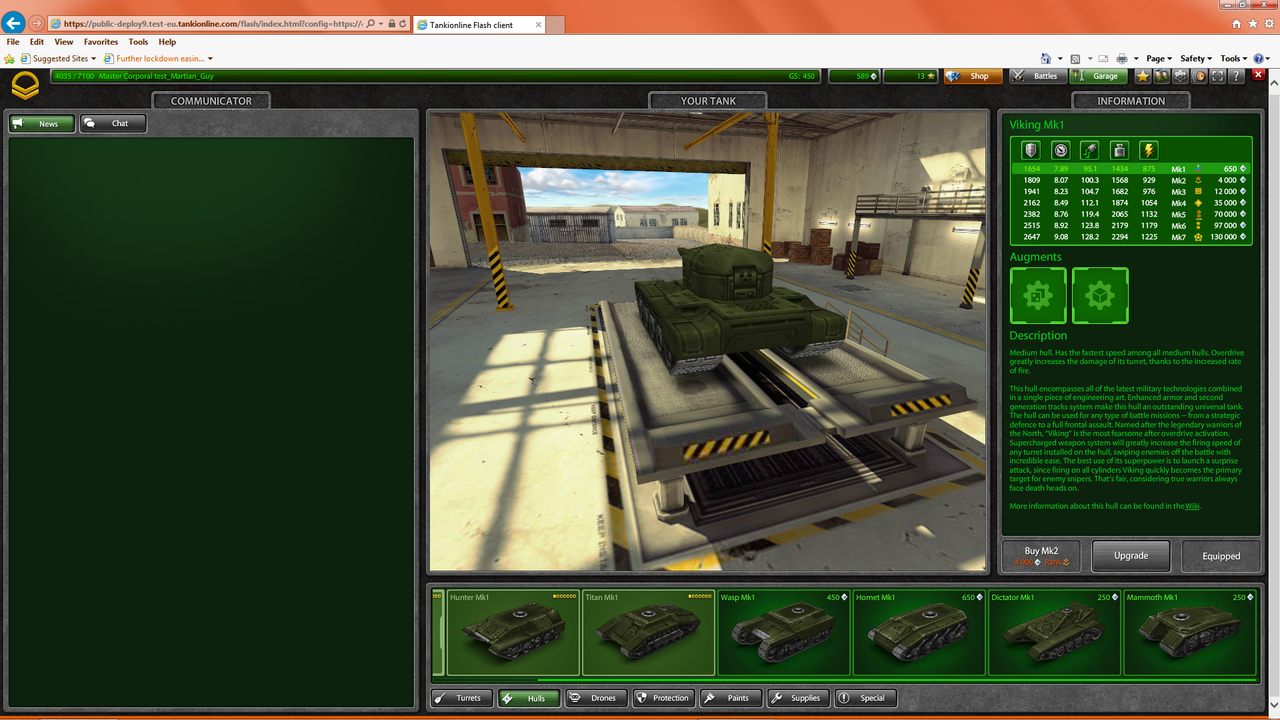Open the IE help icon in command bar
The height and width of the screenshot is (720, 1280).
tap(1258, 58)
